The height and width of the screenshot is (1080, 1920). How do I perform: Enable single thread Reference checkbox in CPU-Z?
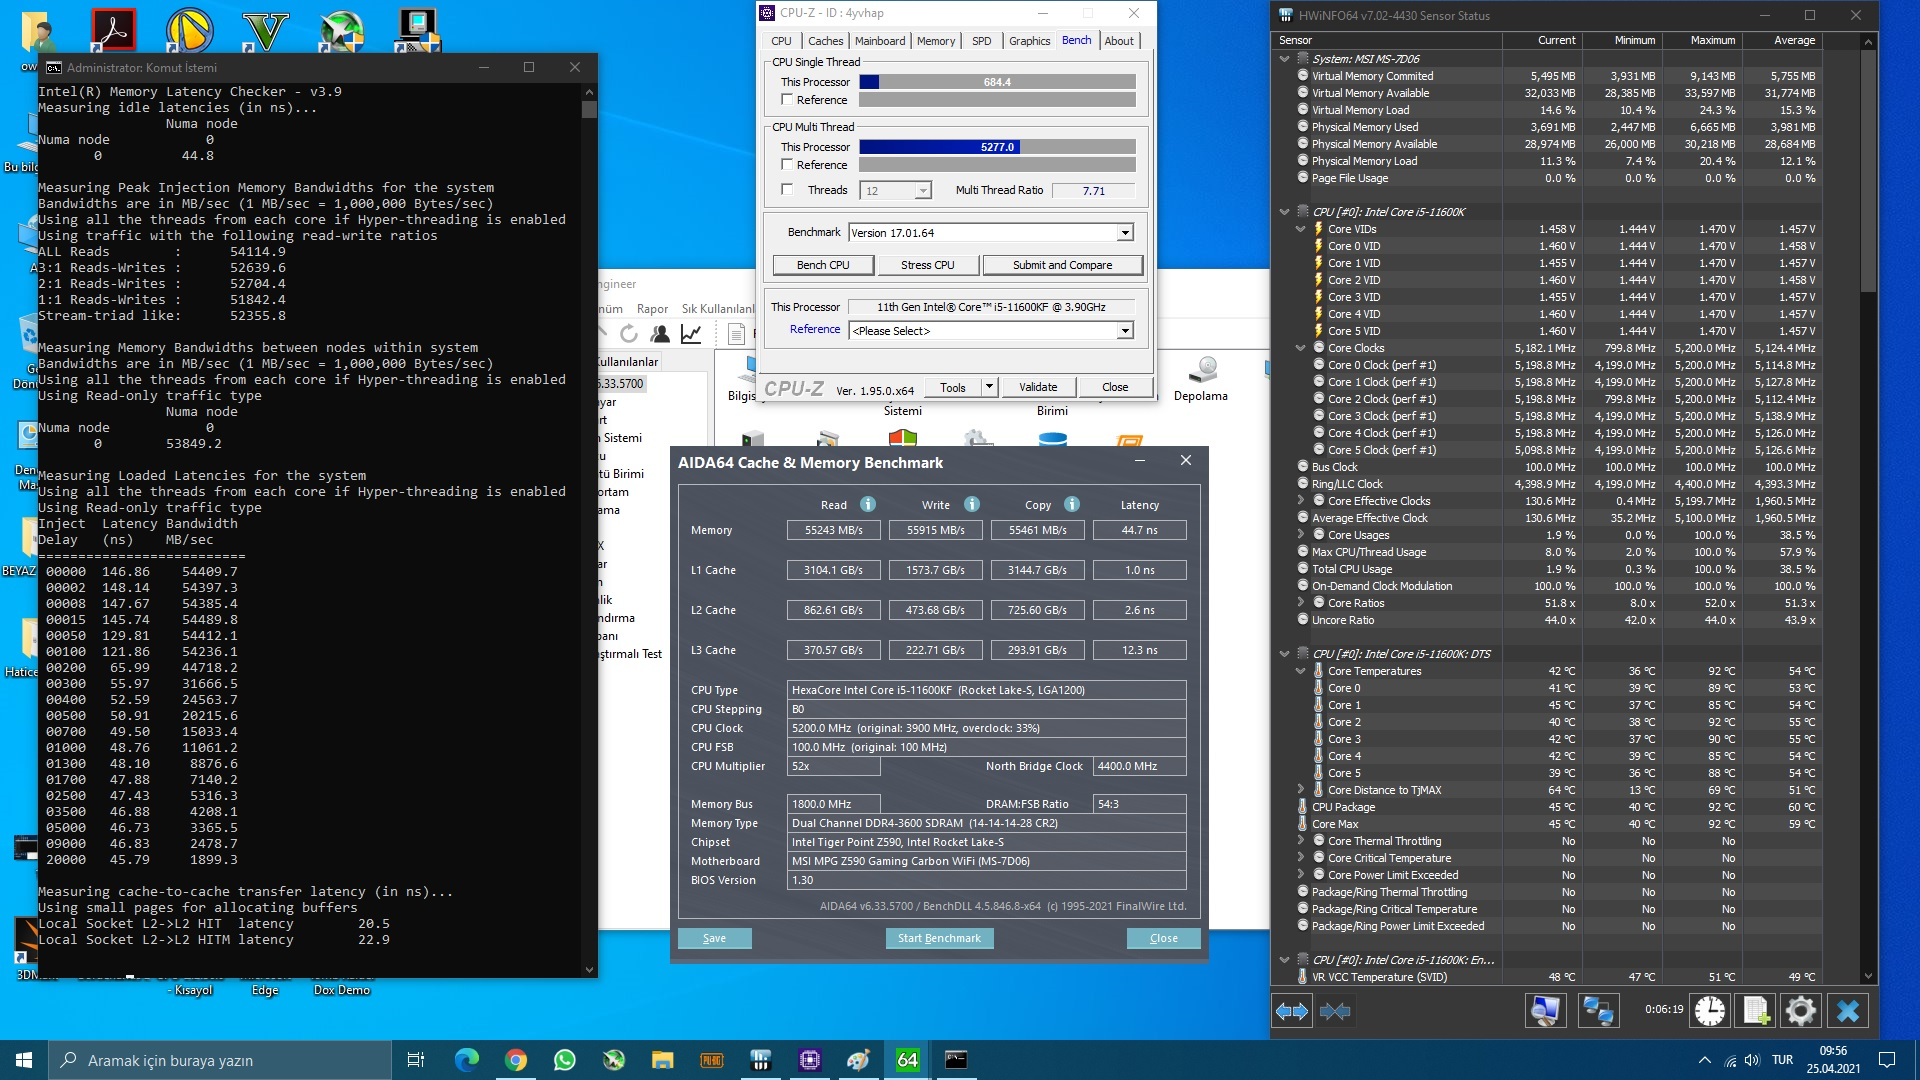(787, 100)
